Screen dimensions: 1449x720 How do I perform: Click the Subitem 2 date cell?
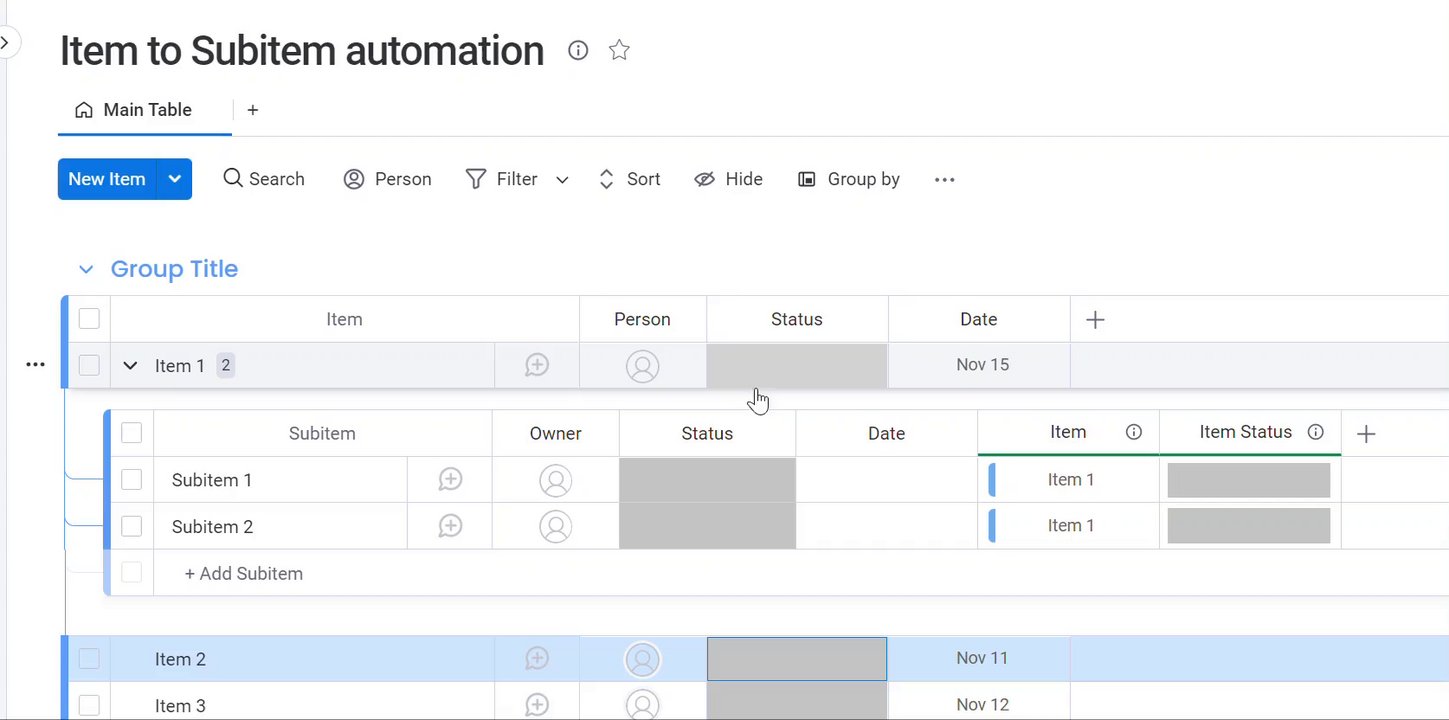[887, 526]
